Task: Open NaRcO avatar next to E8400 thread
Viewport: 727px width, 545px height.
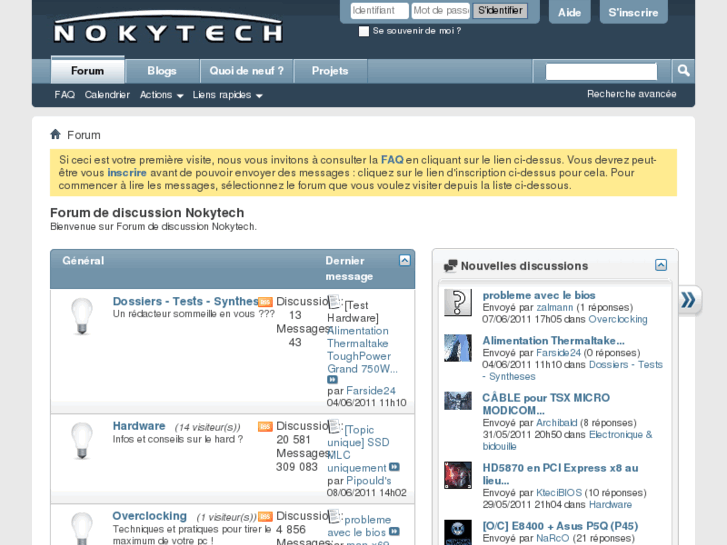Action: coord(458,532)
